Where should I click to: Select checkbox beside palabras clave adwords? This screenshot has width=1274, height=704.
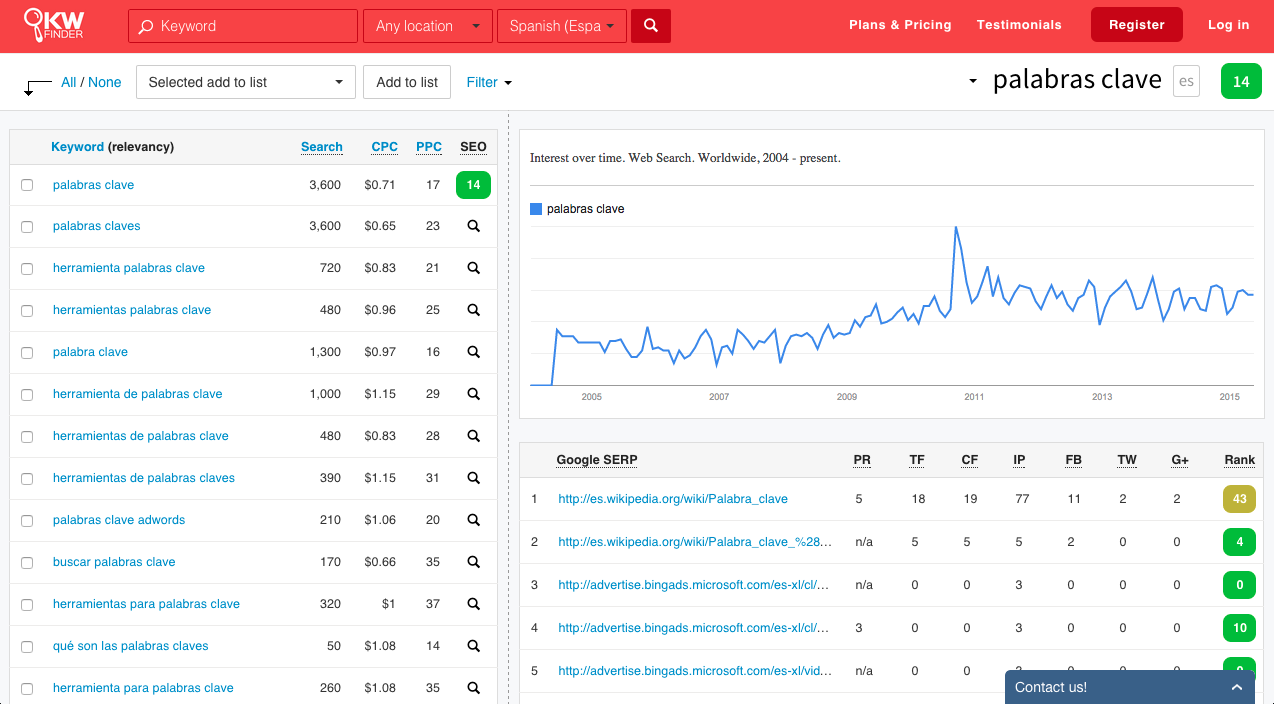point(27,520)
